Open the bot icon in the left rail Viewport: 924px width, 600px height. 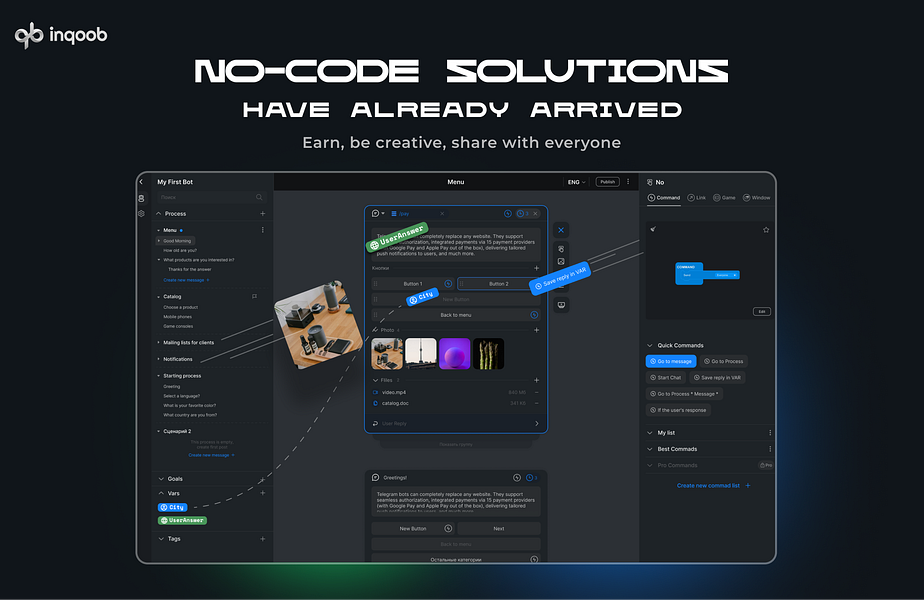141,199
